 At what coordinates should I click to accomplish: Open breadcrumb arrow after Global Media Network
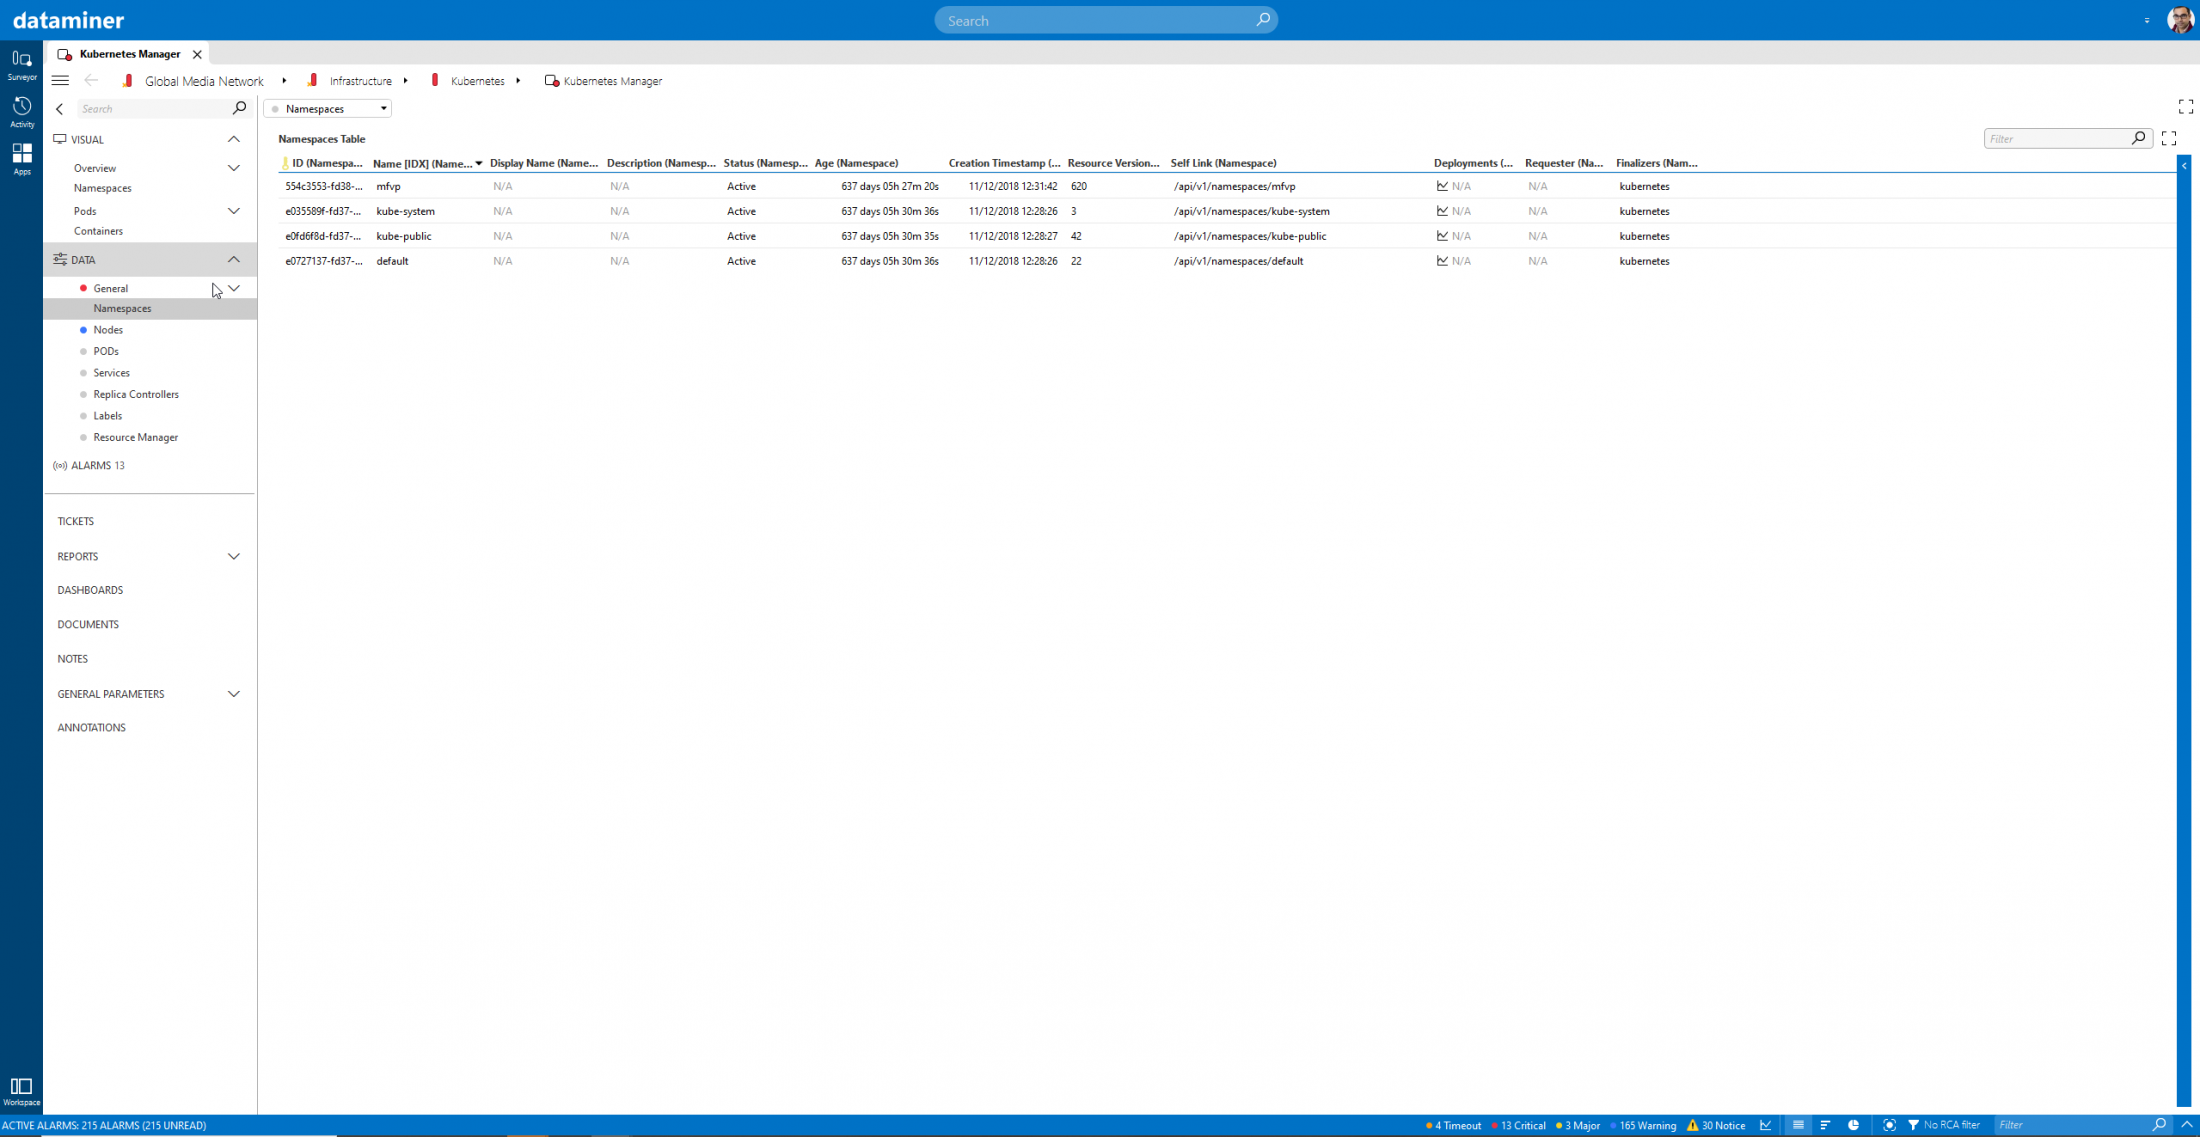[x=284, y=81]
